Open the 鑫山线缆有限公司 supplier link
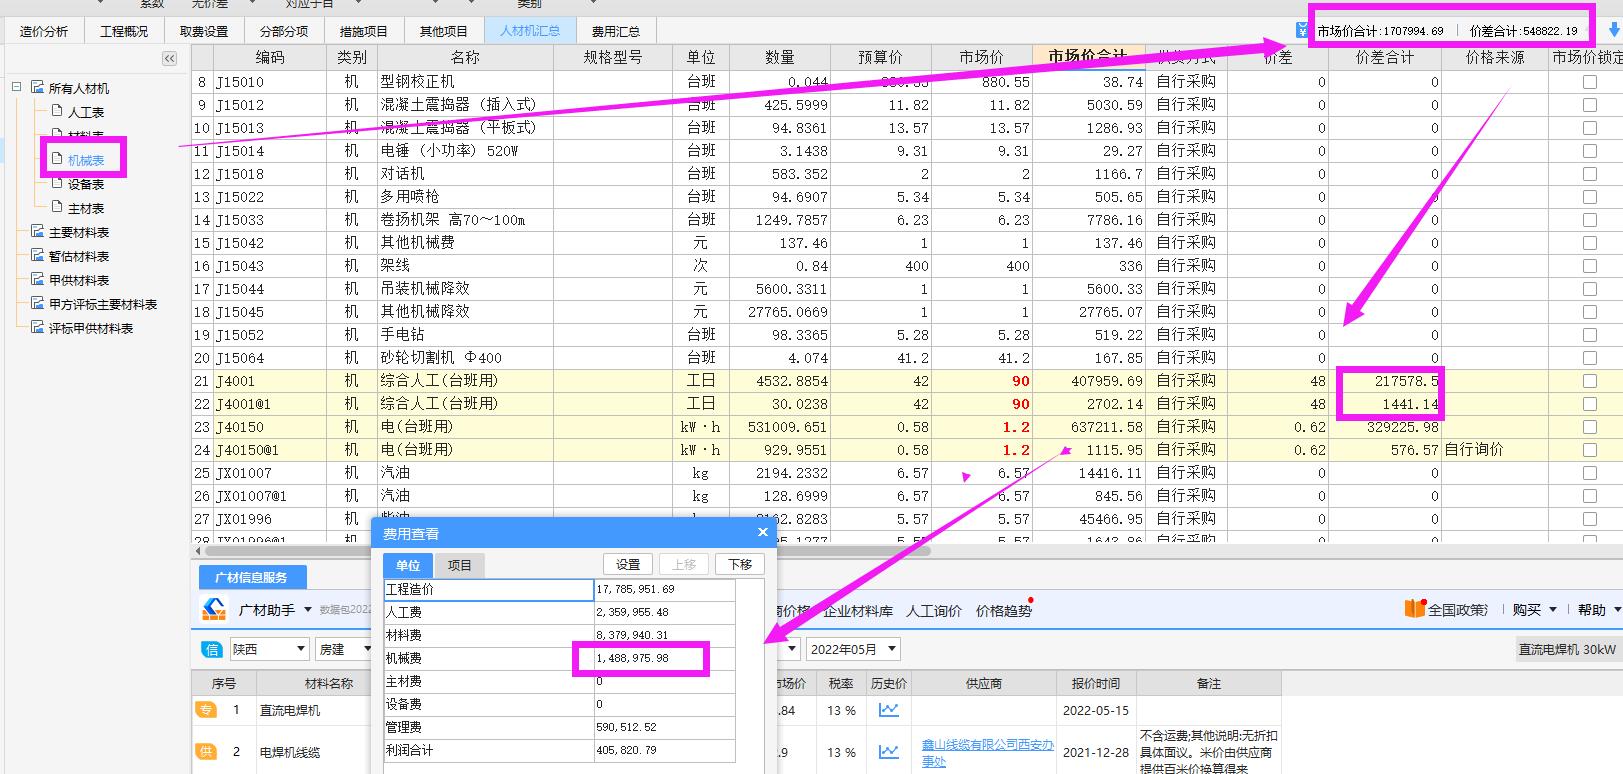This screenshot has width=1623, height=774. (987, 753)
